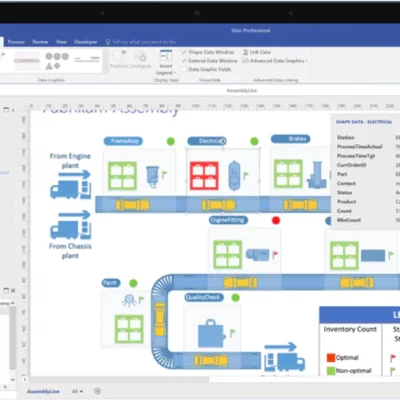Select the shapes data graphic thumbnail
Viewport: 400px width, 400px height.
57,61
